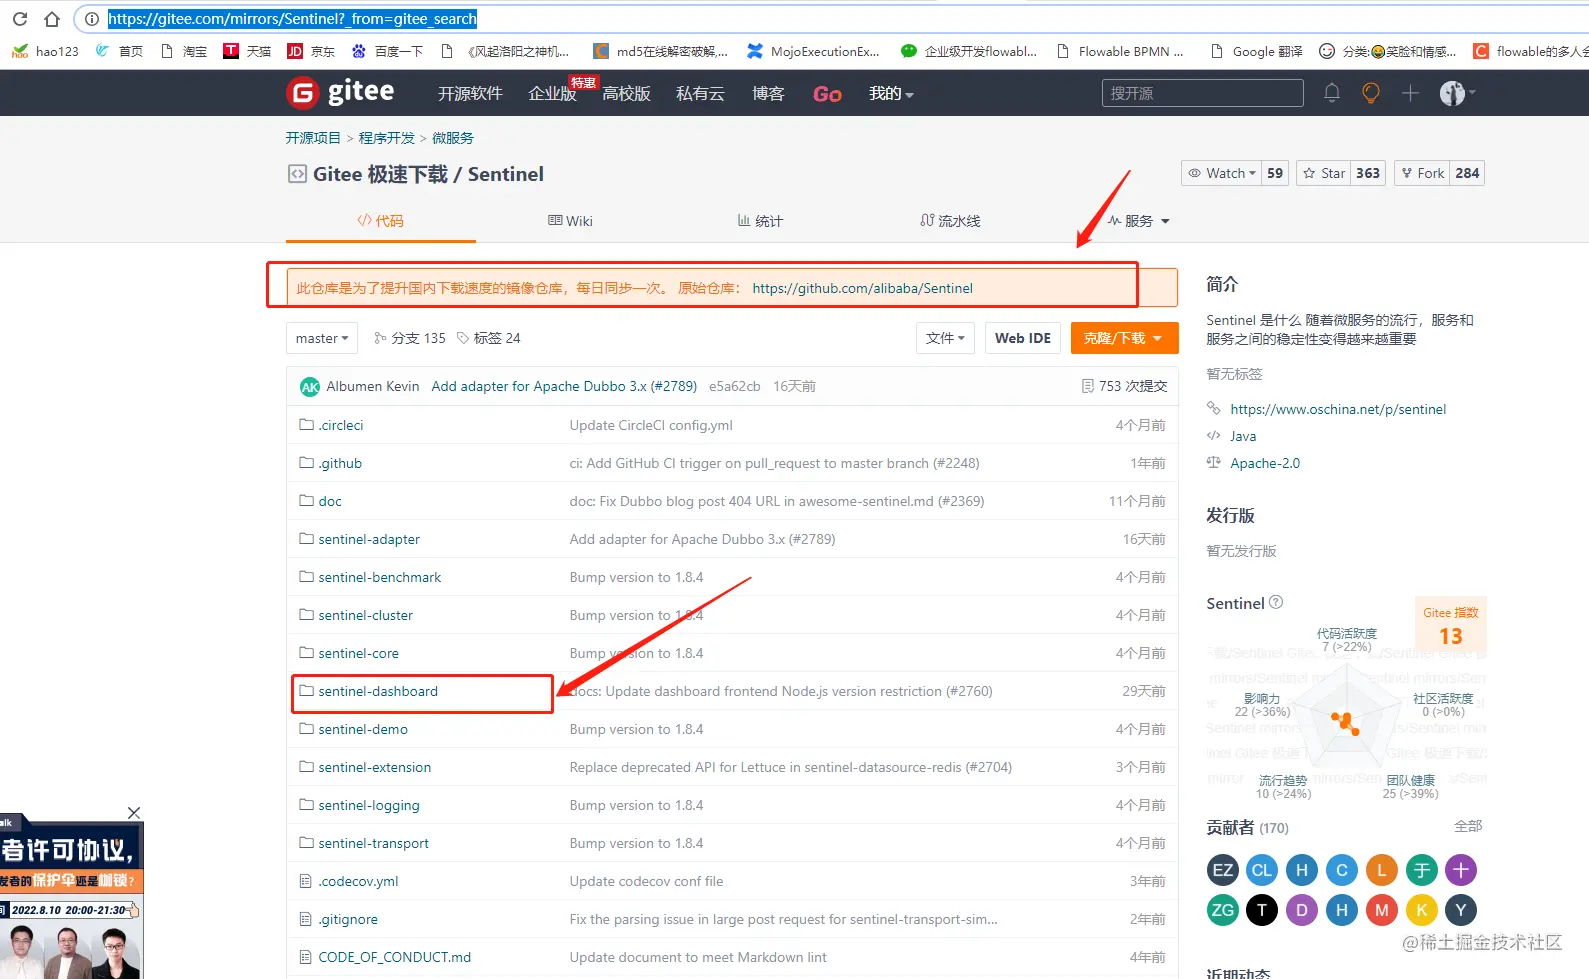
Task: Go to the browser home page icon
Action: pos(52,19)
